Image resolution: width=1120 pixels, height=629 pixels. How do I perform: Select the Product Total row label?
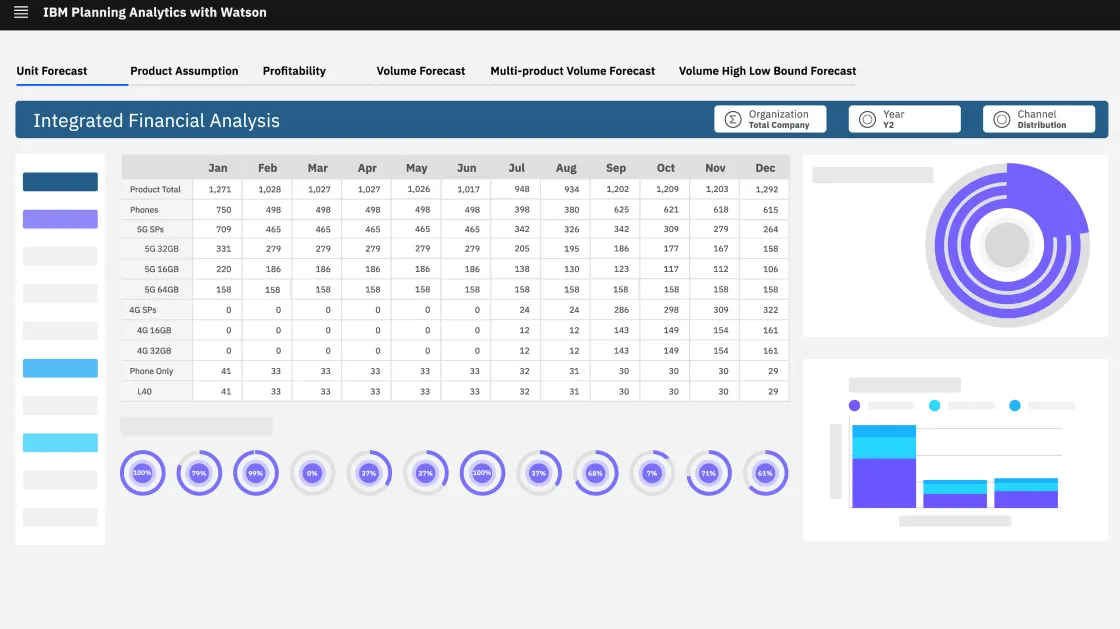pos(155,189)
